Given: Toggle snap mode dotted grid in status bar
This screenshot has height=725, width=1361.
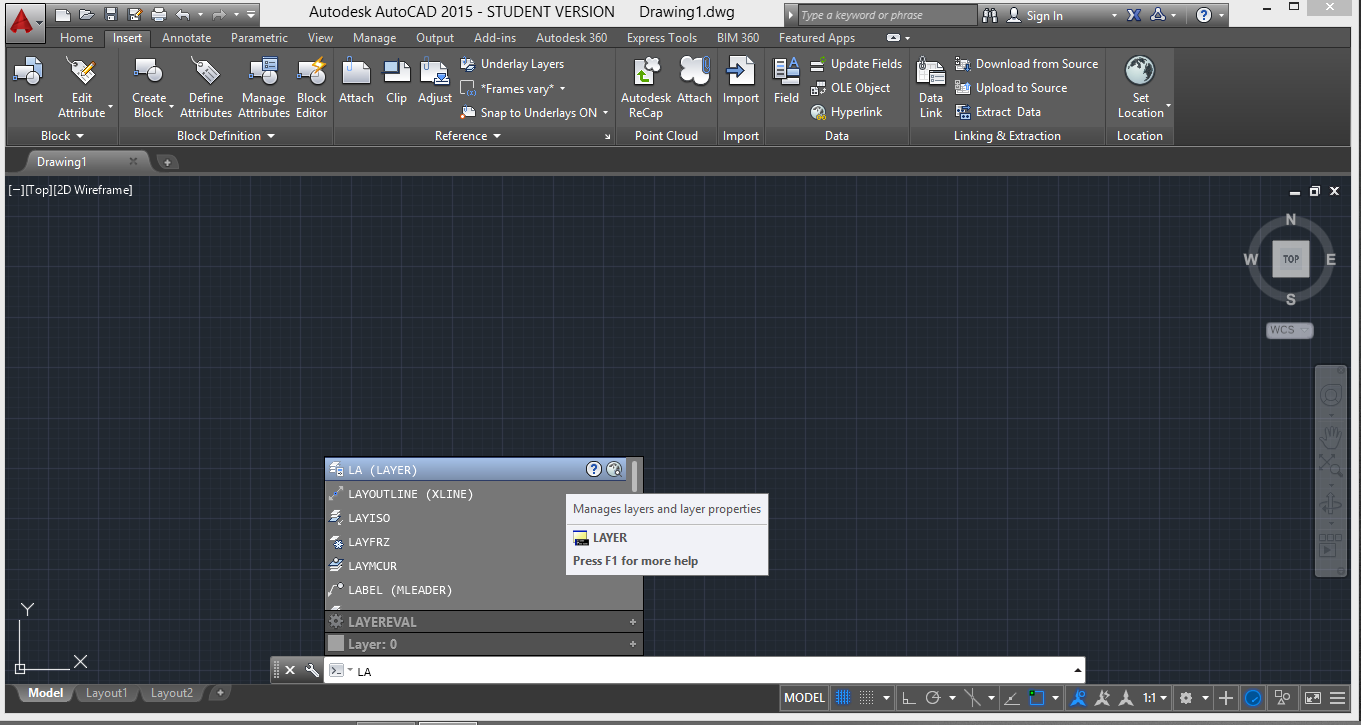Looking at the screenshot, I should (867, 698).
